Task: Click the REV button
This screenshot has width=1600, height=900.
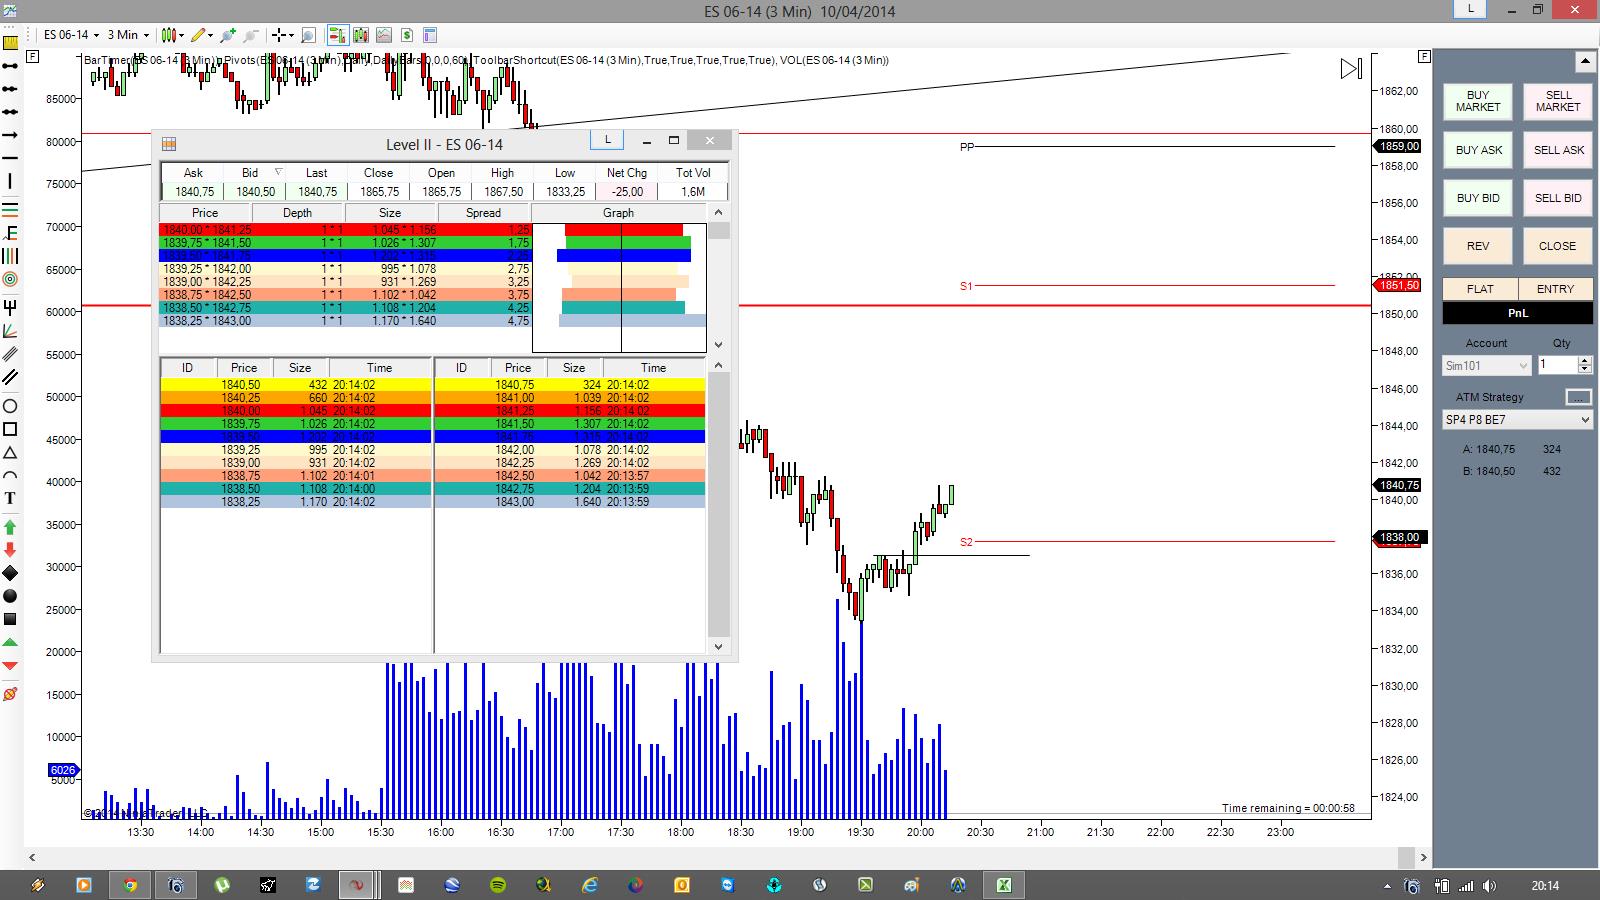Action: pos(1478,246)
